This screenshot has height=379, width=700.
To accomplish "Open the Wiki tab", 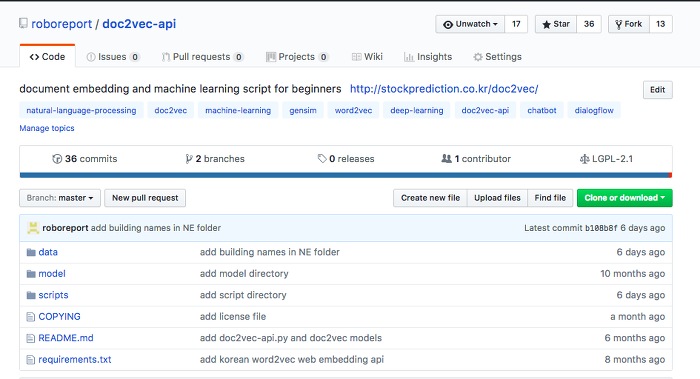I will pyautogui.click(x=367, y=57).
